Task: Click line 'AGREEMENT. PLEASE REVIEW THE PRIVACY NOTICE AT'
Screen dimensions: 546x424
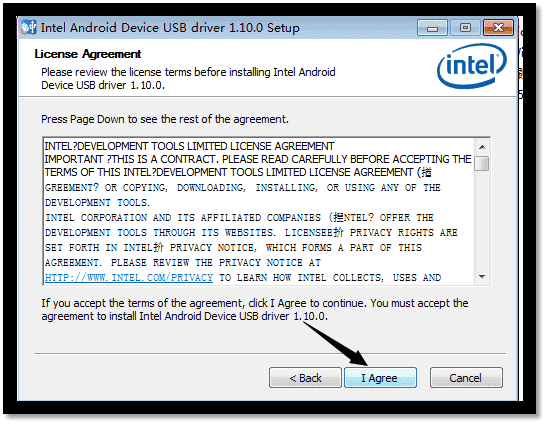Action: 183,262
